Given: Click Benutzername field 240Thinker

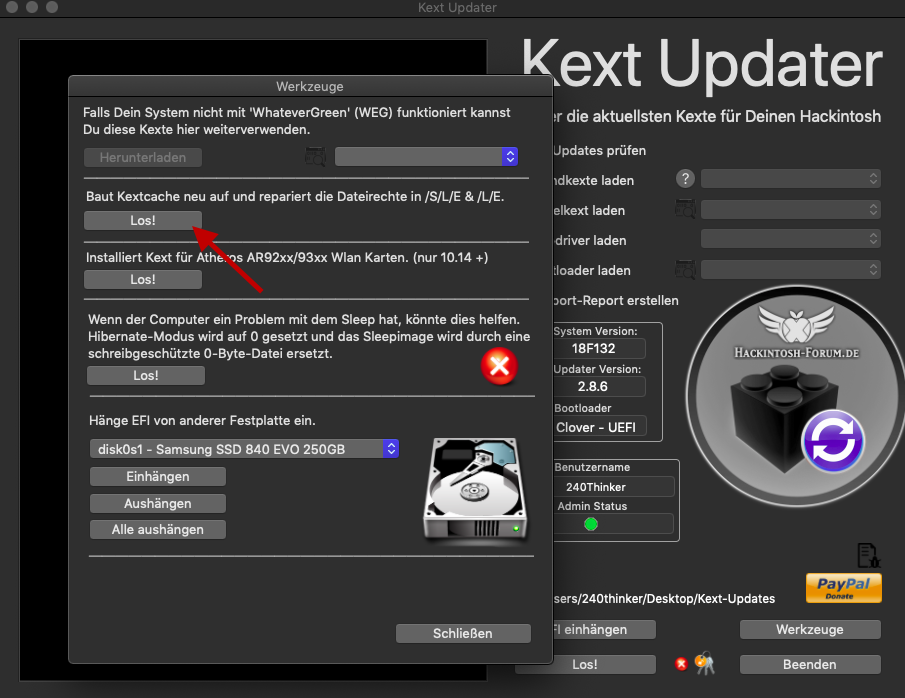Looking at the screenshot, I should click(614, 487).
